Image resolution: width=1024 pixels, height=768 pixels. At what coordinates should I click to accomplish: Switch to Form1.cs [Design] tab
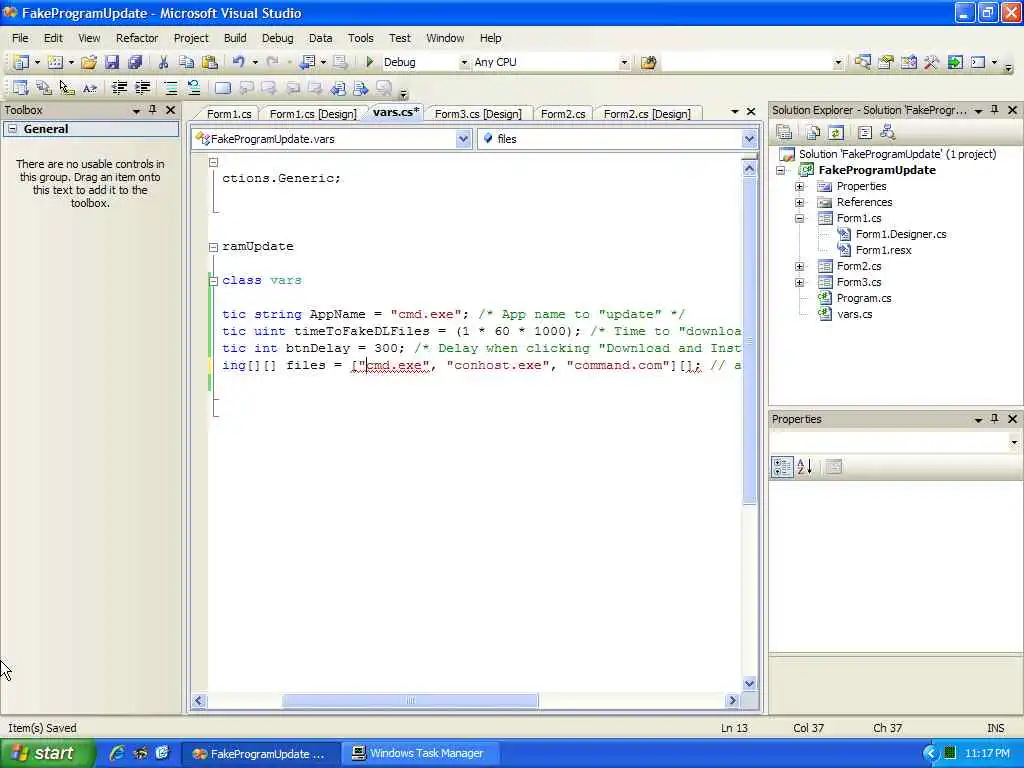click(313, 114)
